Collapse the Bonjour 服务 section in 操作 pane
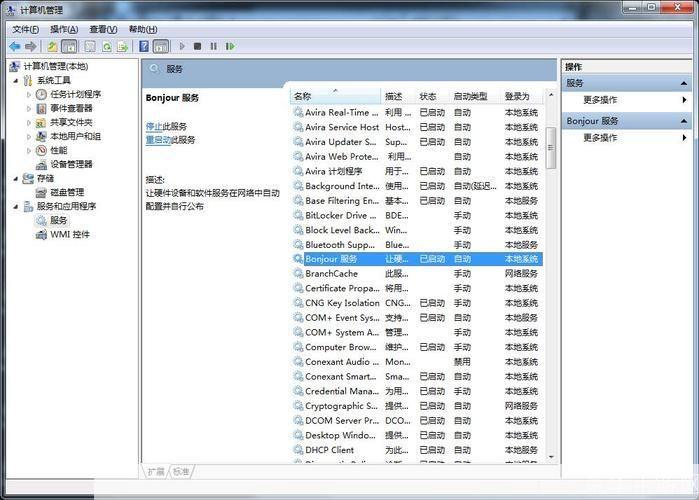The width and height of the screenshot is (699, 500). click(x=684, y=121)
